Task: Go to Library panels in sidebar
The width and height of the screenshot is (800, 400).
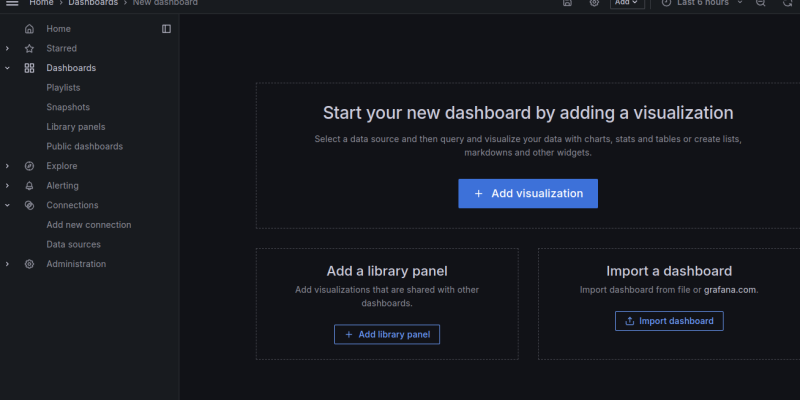Action: click(x=75, y=127)
